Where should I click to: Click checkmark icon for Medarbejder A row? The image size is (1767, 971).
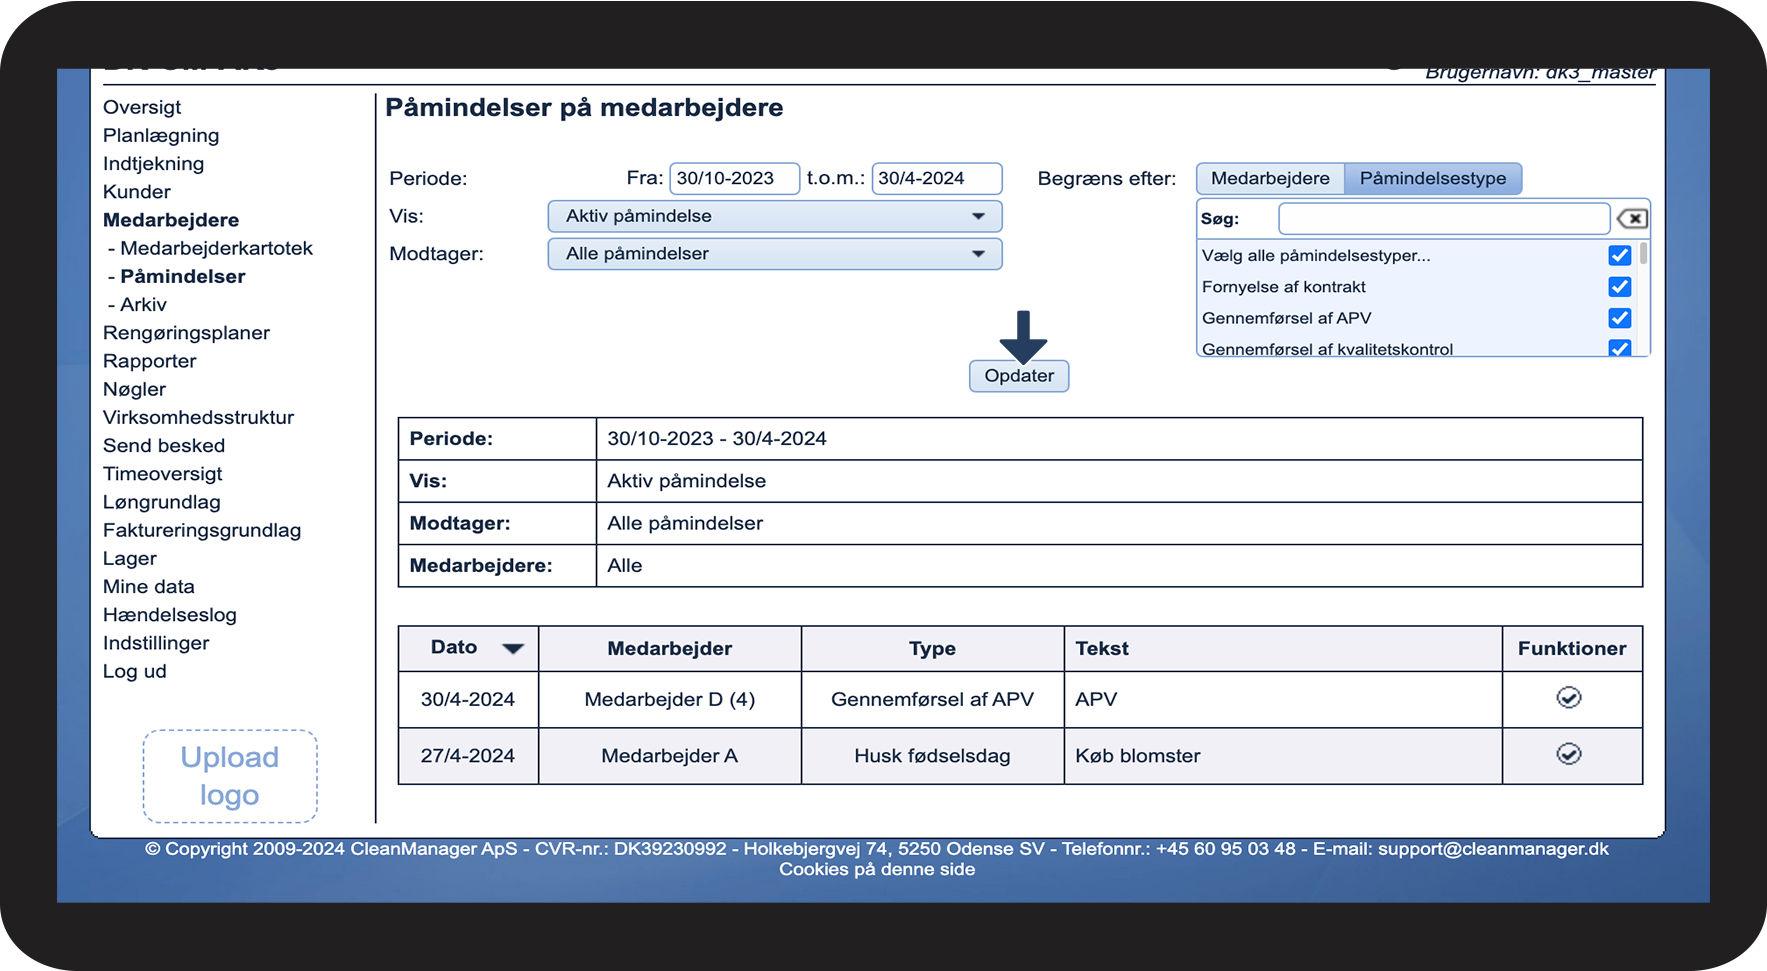1568,754
